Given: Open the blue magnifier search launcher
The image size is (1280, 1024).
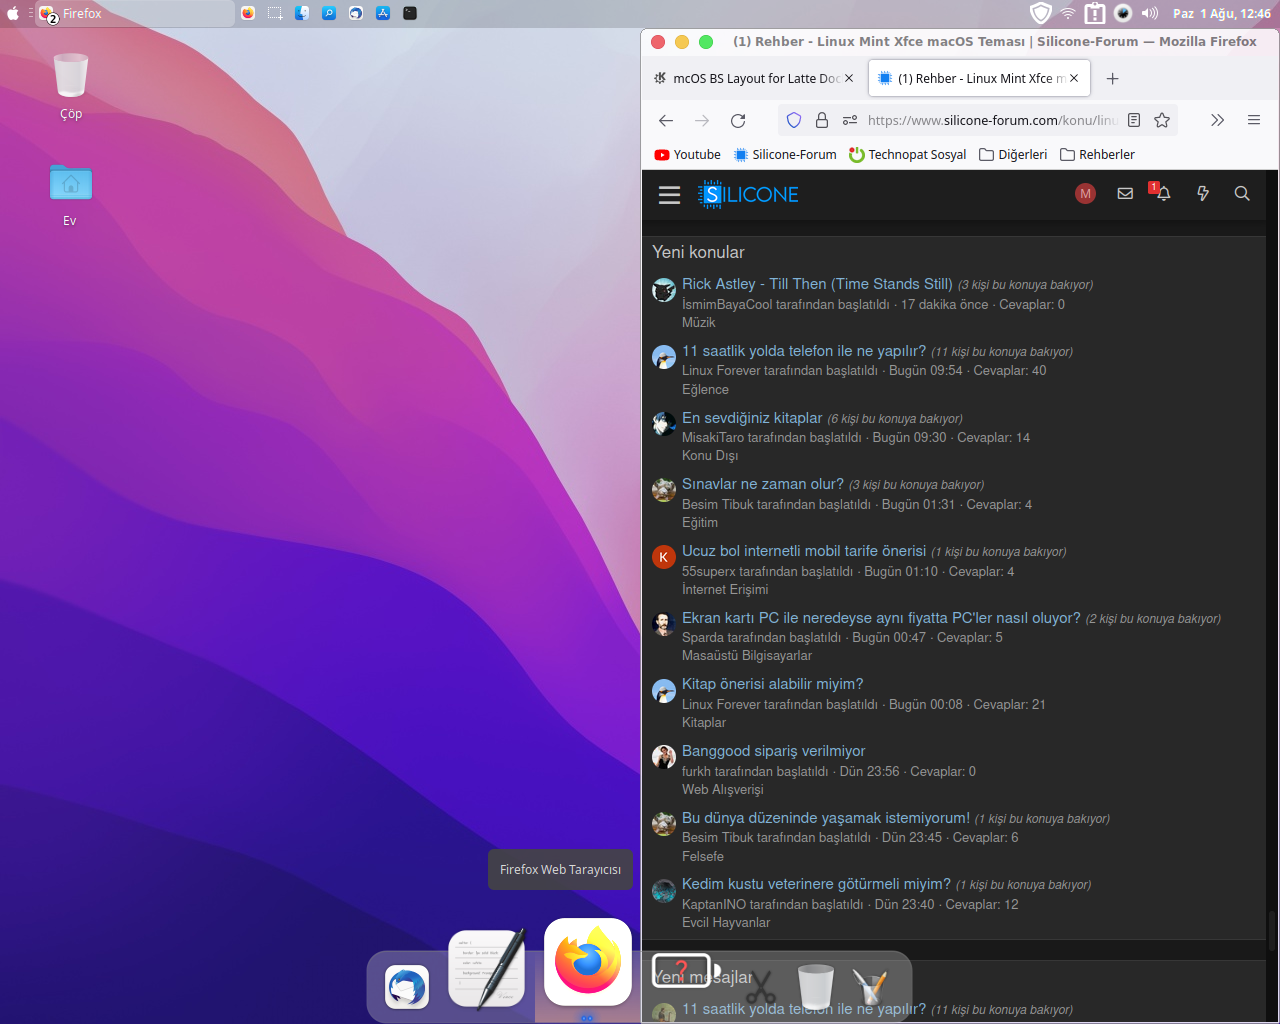Looking at the screenshot, I should click(329, 13).
